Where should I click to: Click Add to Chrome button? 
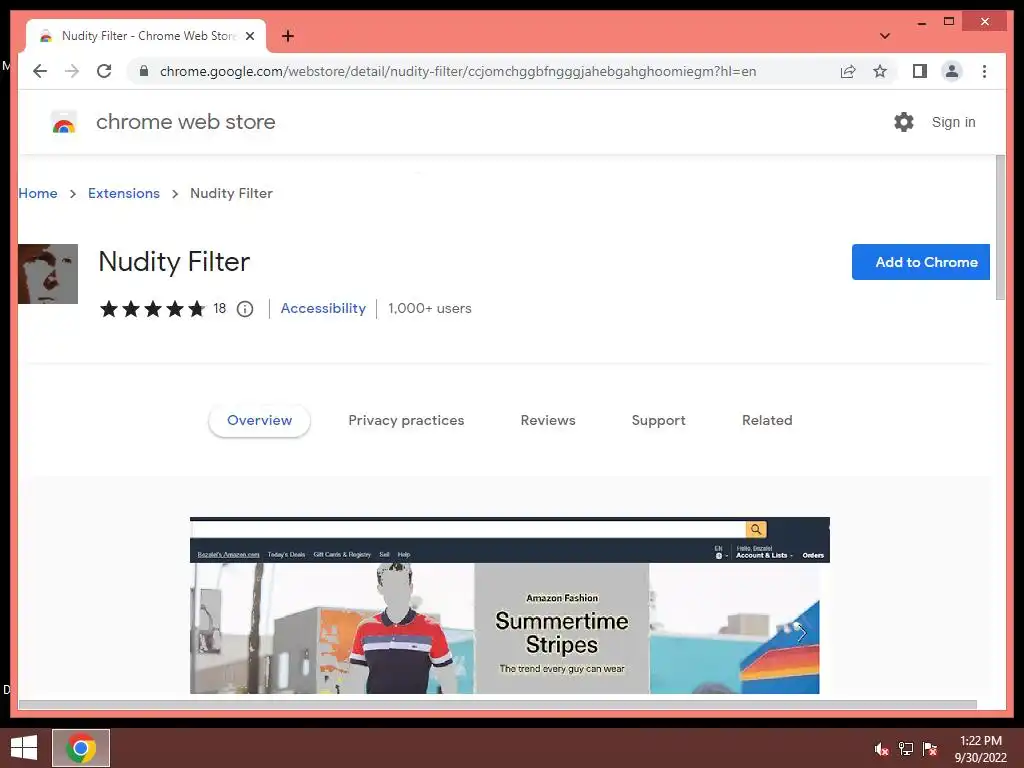tap(921, 262)
